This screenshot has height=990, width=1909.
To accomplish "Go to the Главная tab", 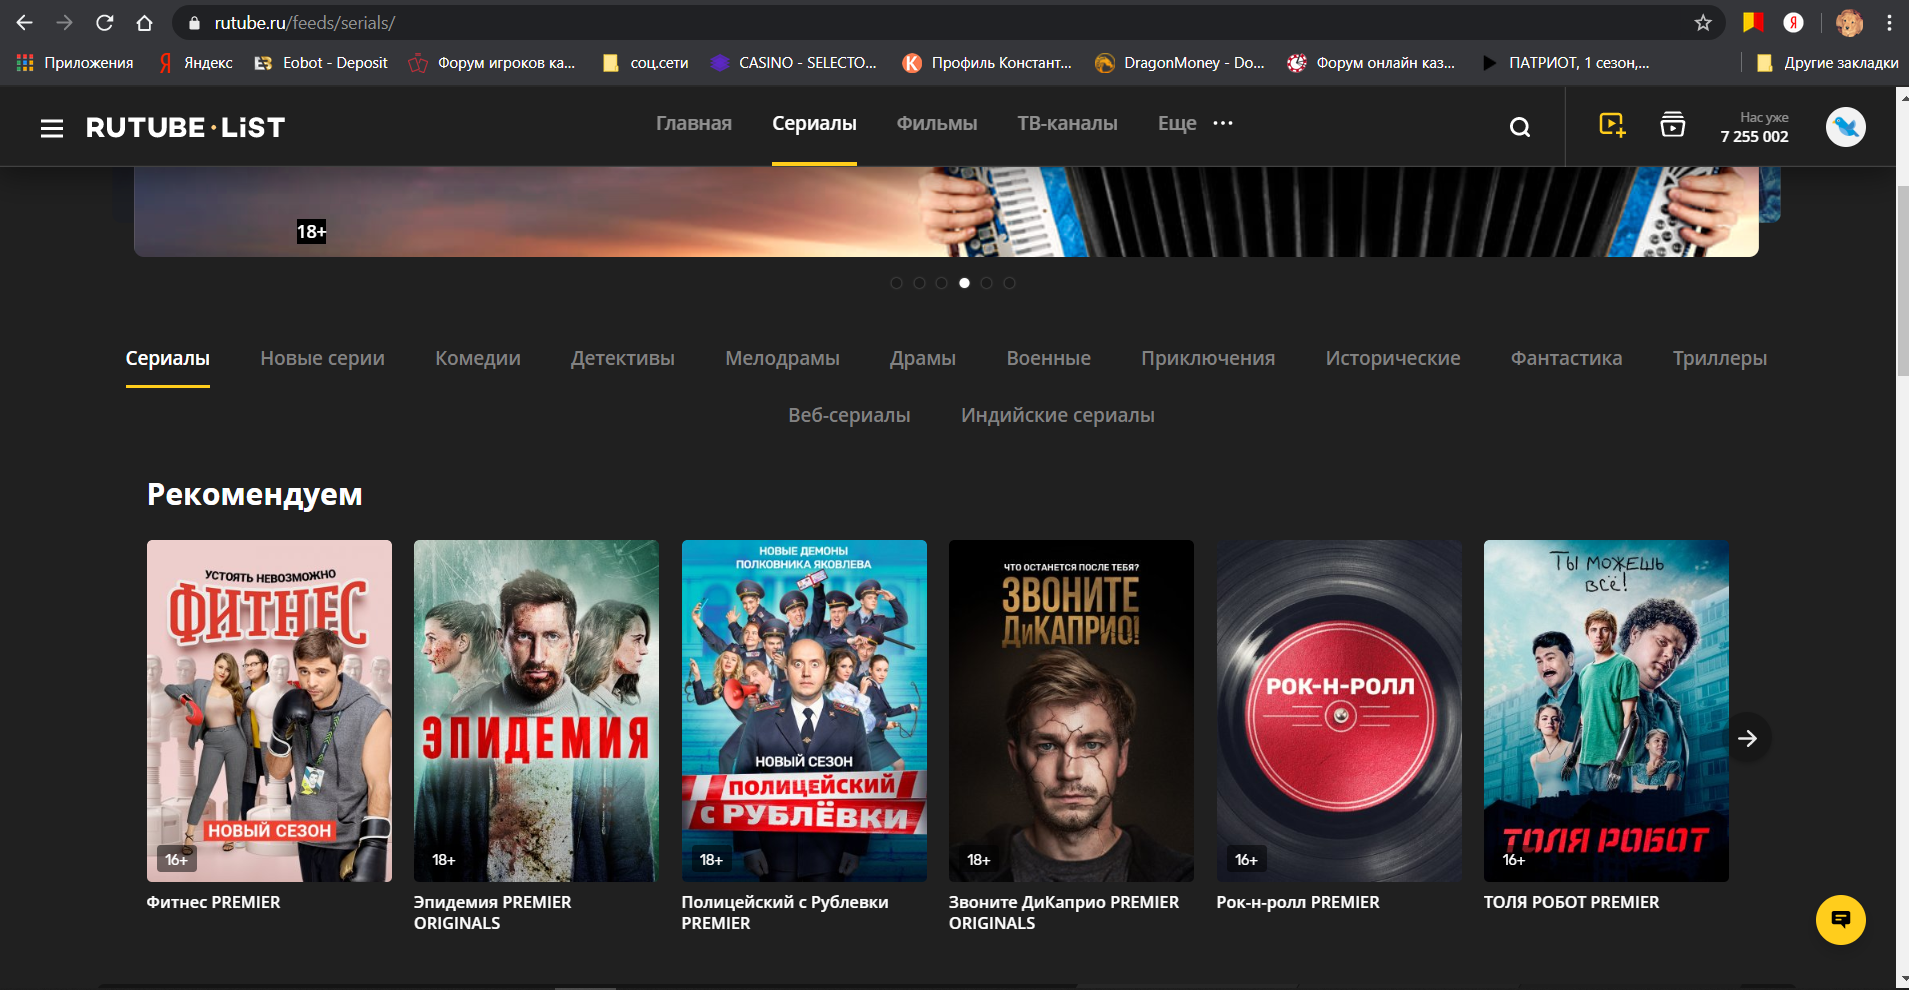I will point(694,123).
